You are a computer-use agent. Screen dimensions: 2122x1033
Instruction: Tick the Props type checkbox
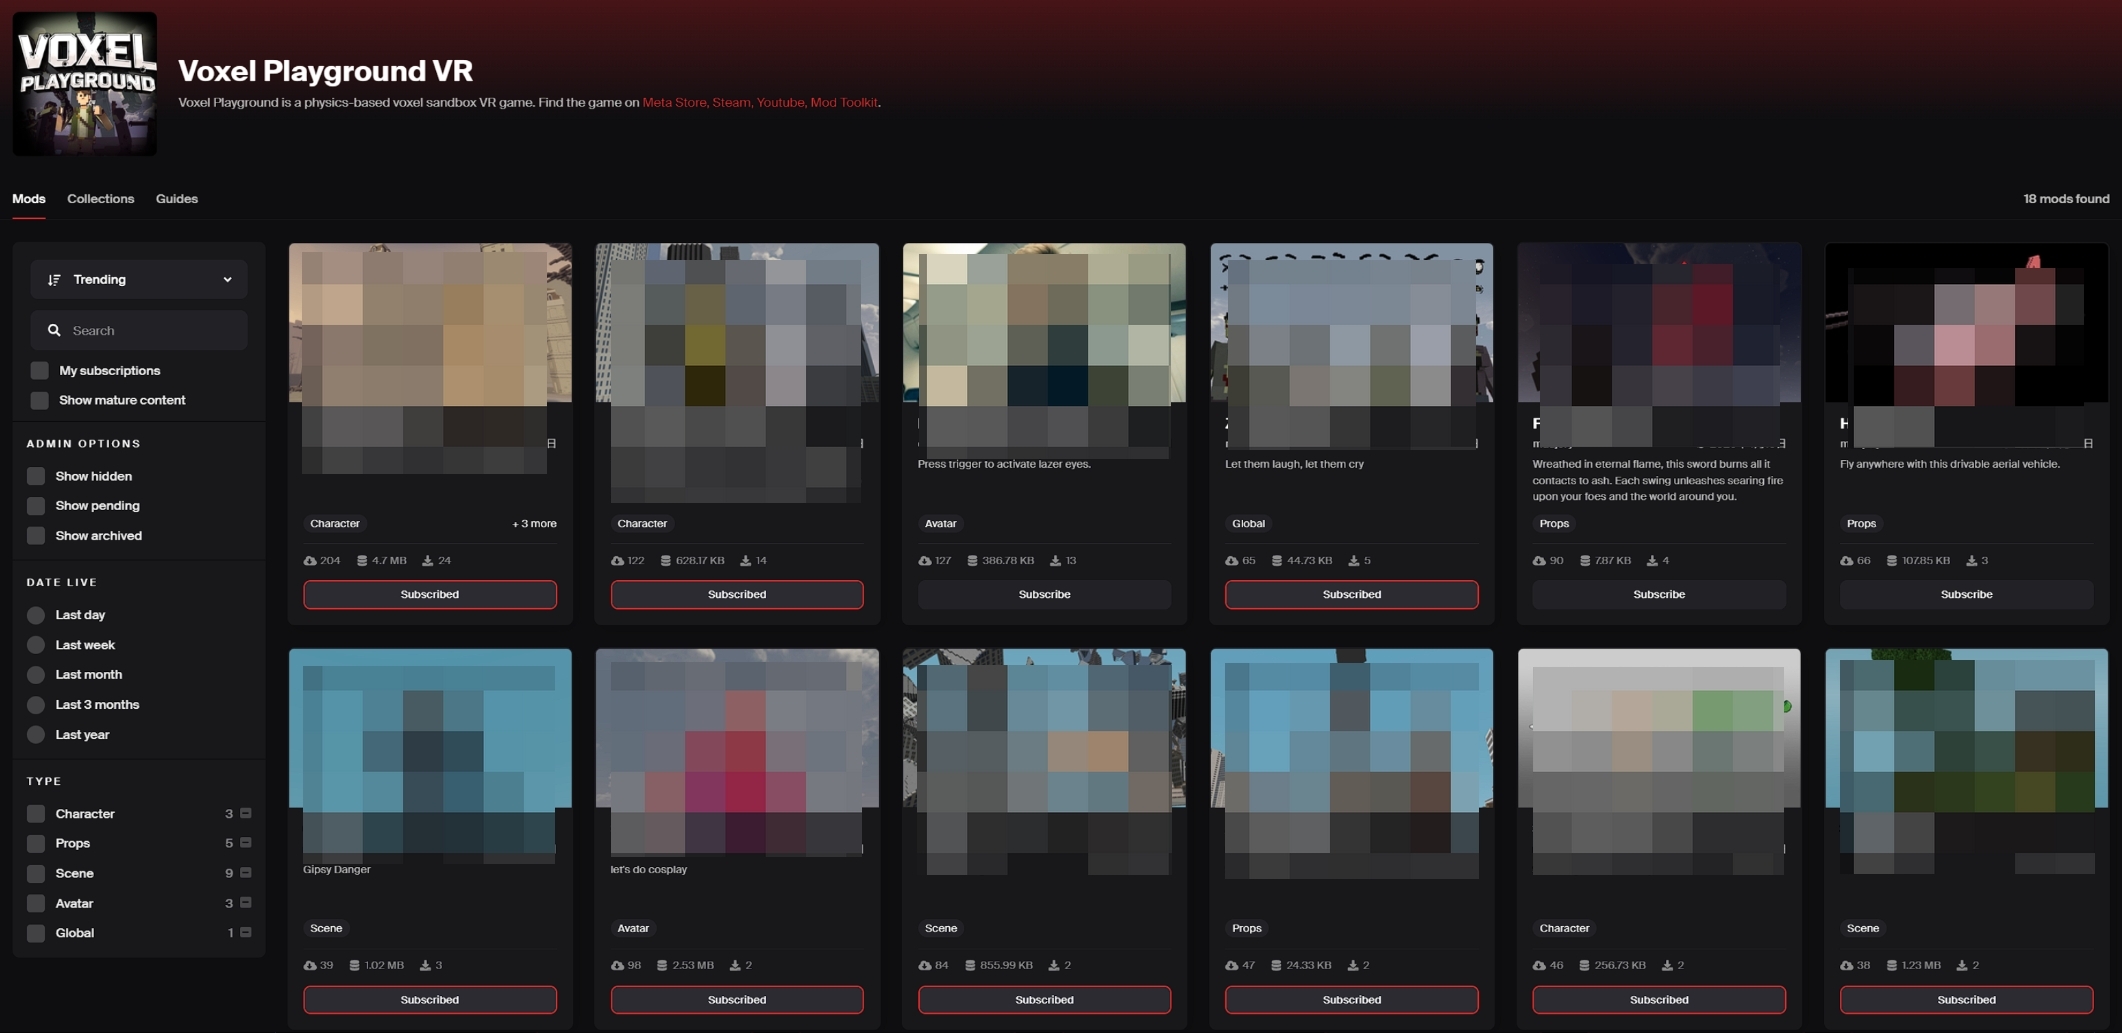(36, 844)
